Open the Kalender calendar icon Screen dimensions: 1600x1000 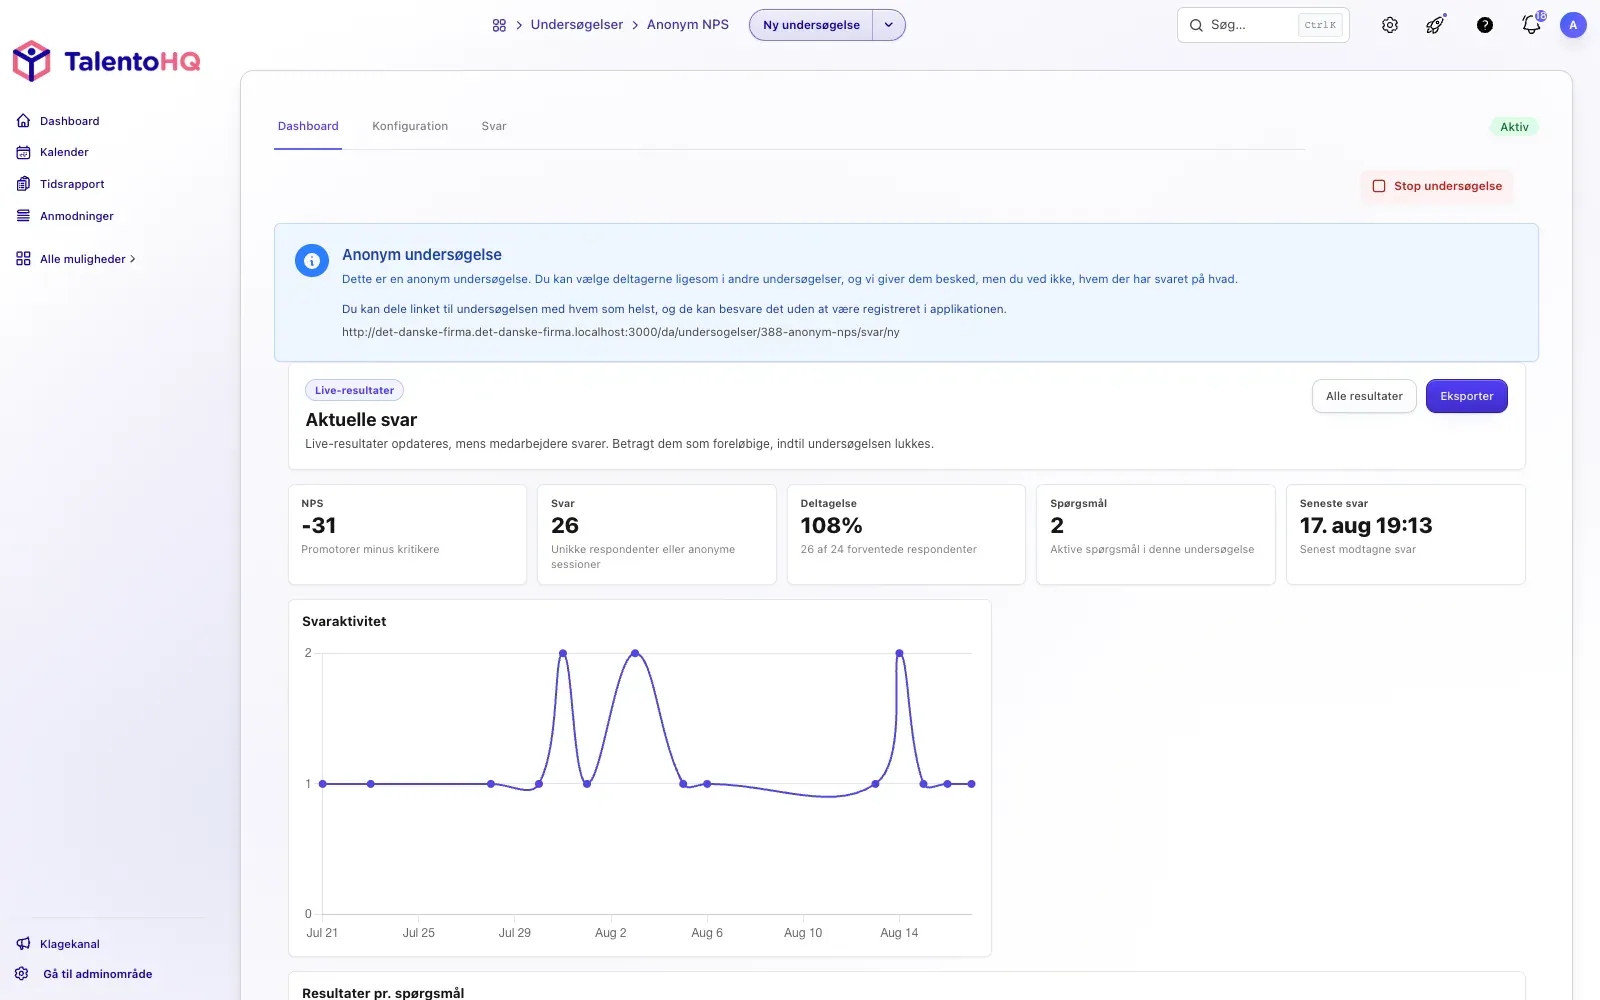pyautogui.click(x=23, y=152)
